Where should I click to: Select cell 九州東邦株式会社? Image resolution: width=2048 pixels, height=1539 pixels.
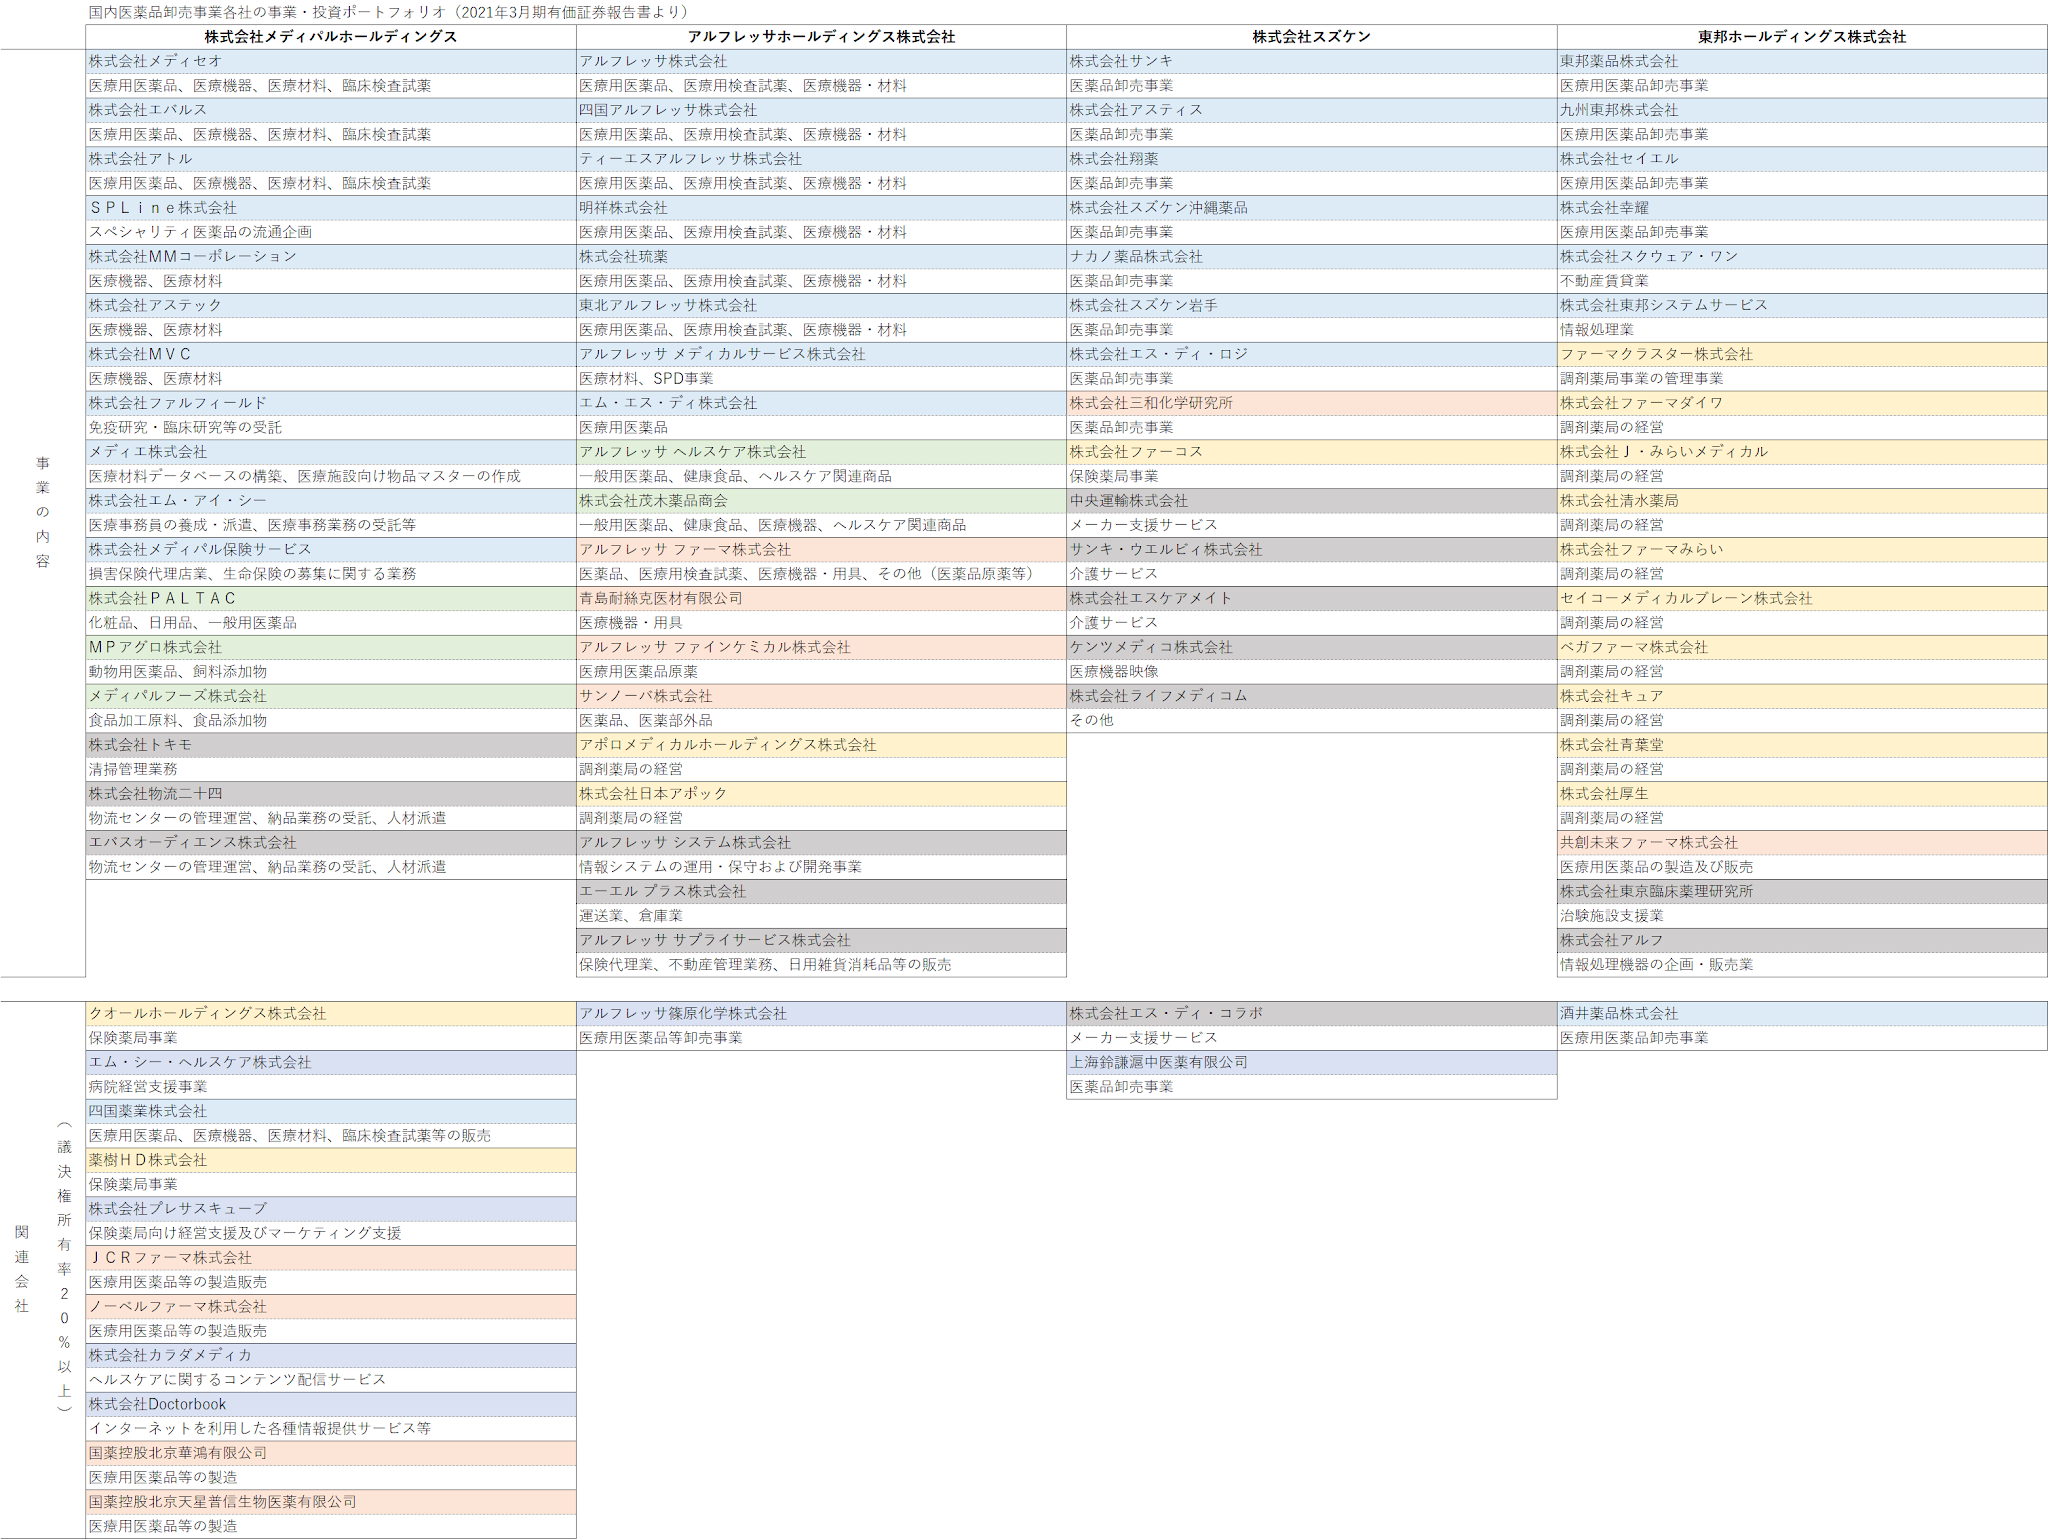[x=1802, y=110]
